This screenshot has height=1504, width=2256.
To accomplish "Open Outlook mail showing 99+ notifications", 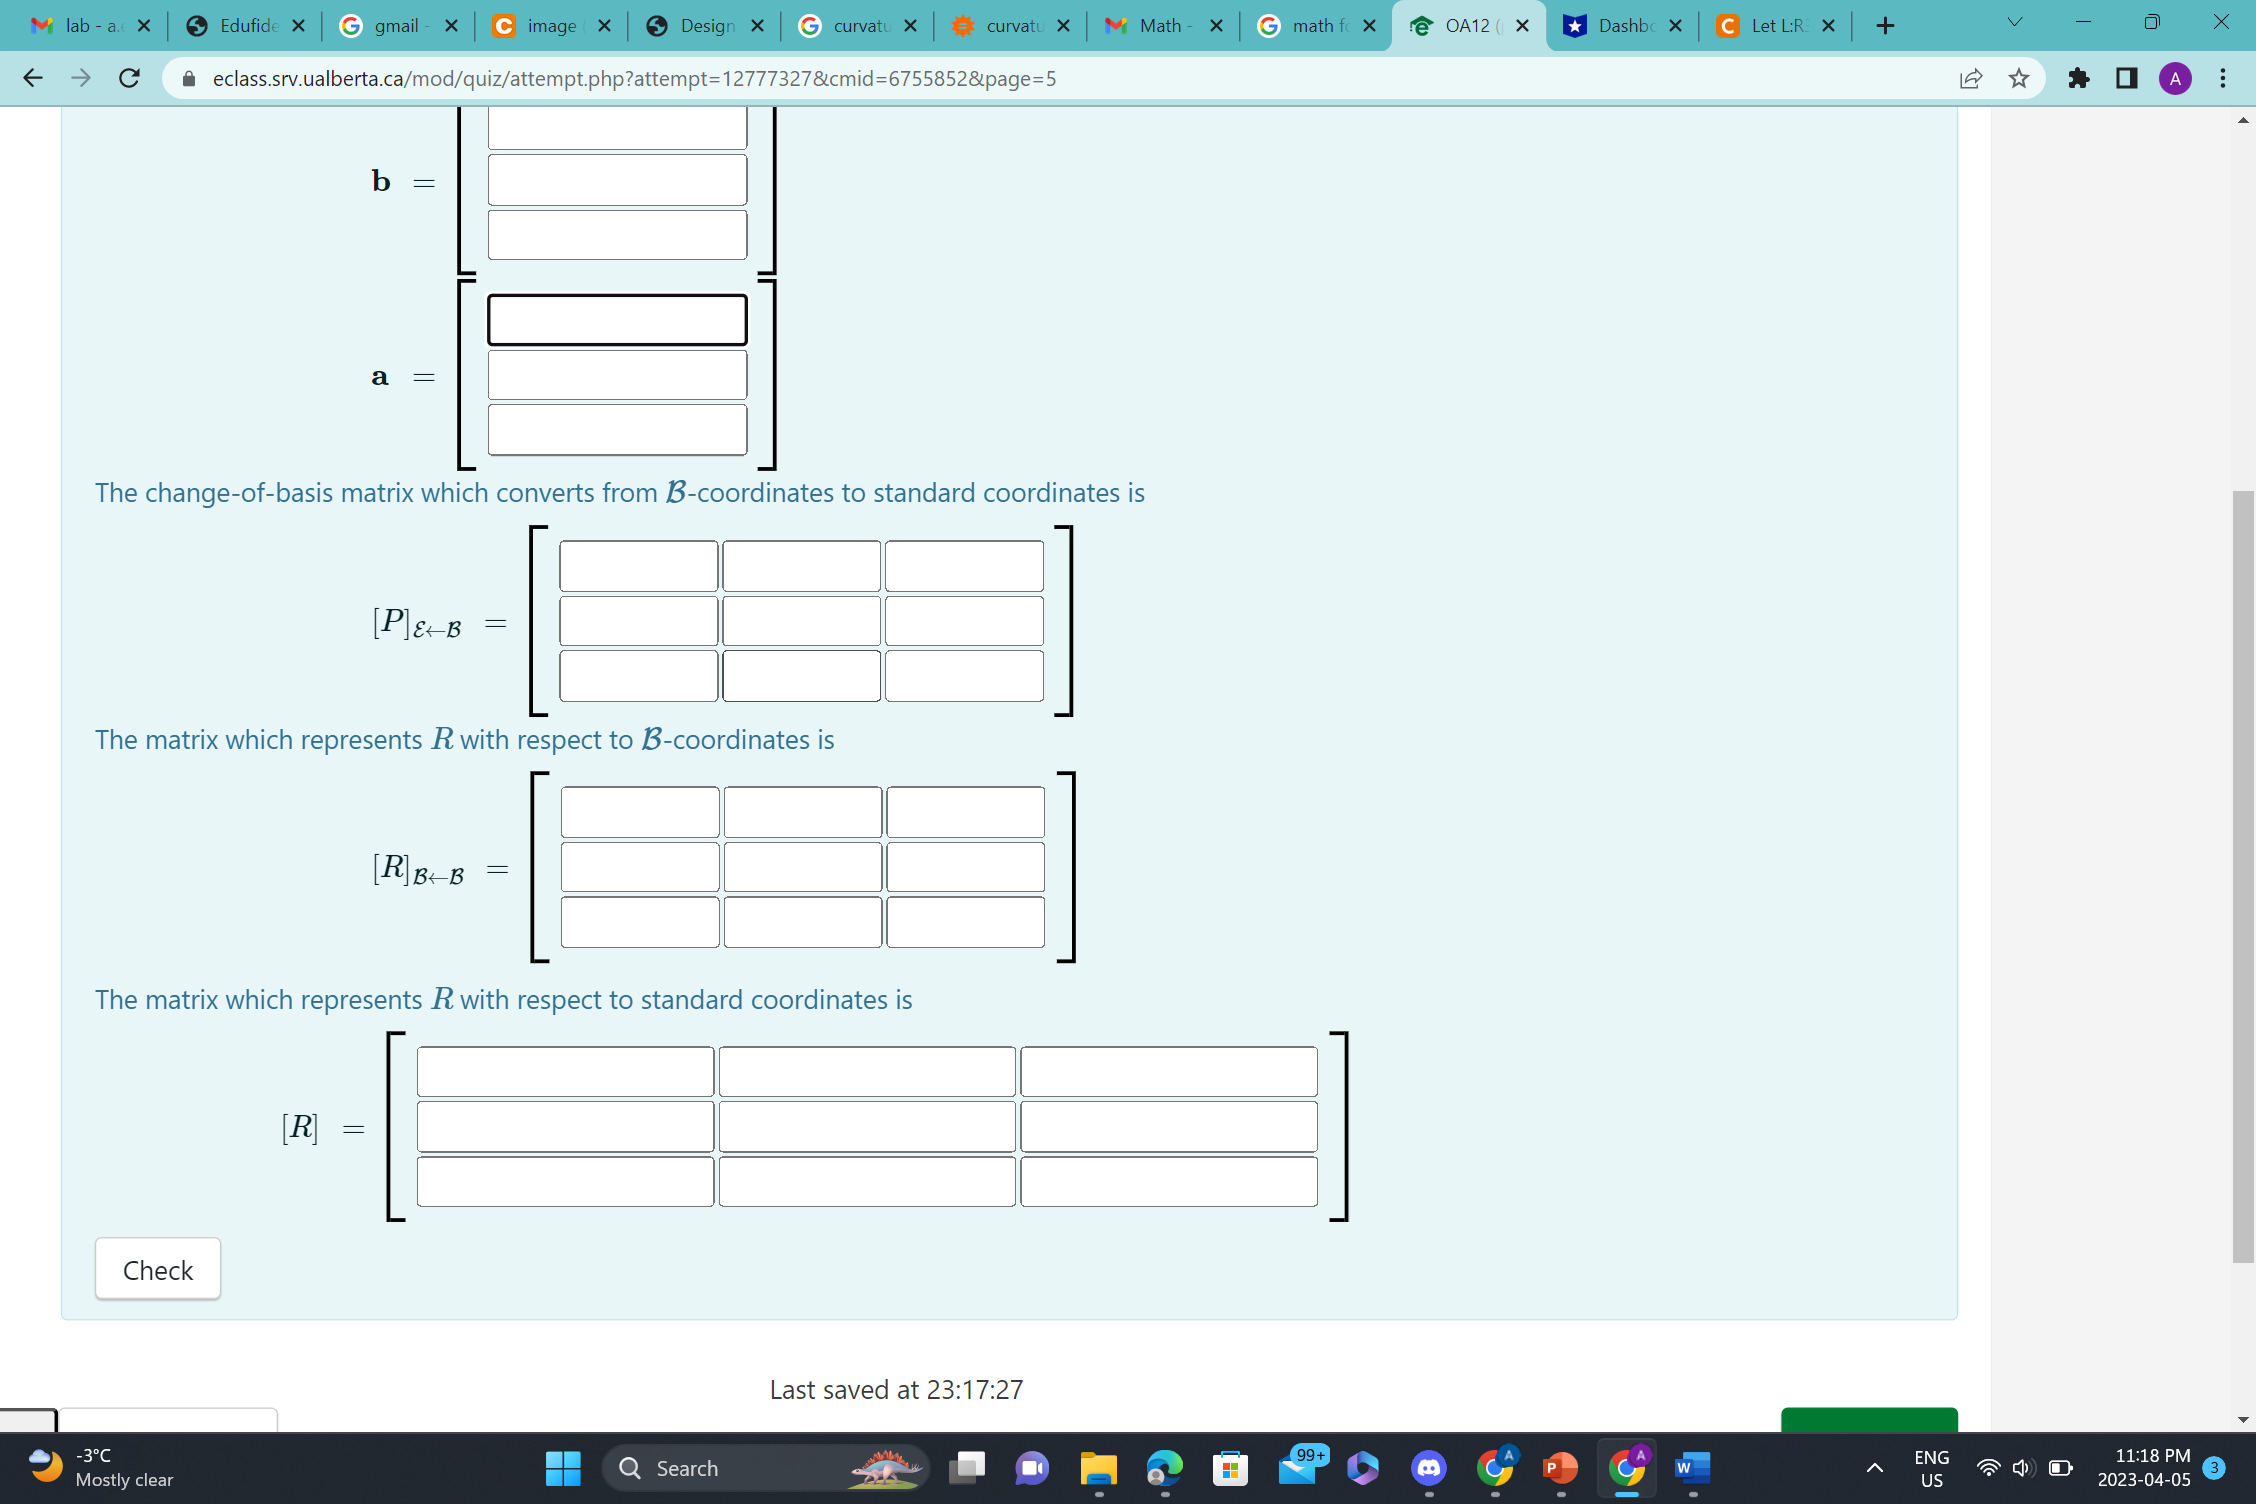I will (1298, 1468).
